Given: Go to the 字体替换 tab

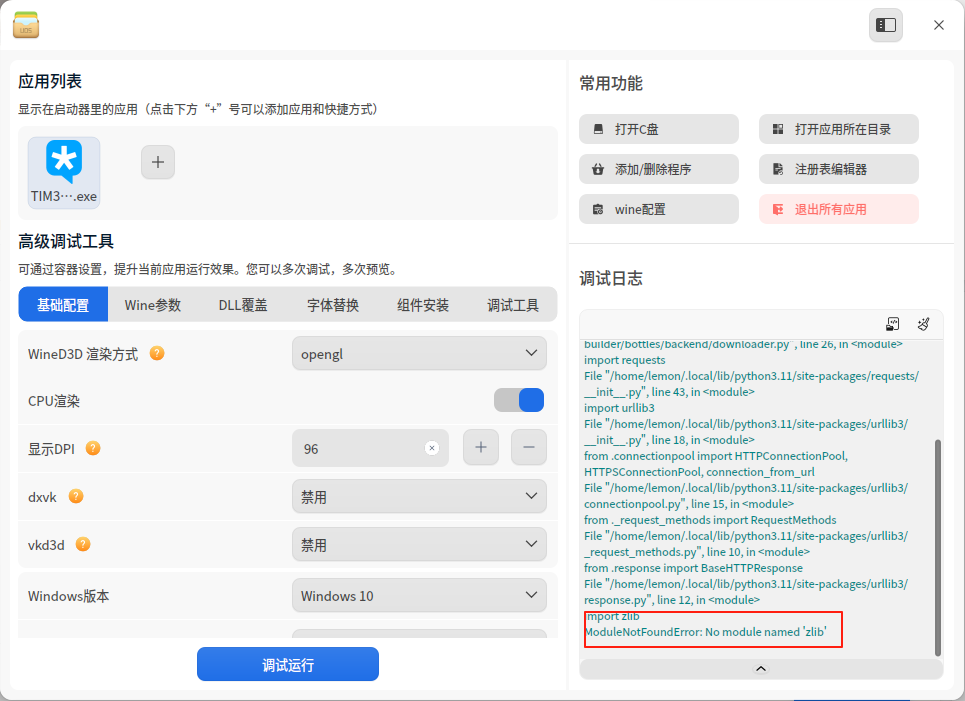Looking at the screenshot, I should pos(333,304).
